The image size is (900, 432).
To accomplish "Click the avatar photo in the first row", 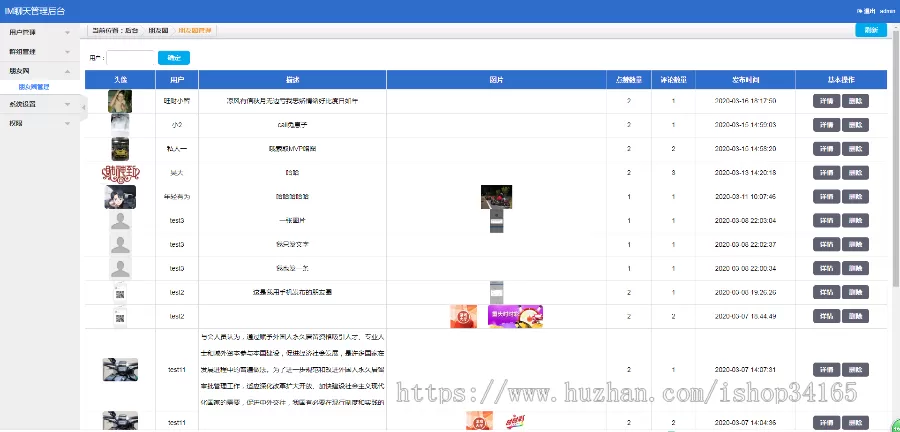I will point(120,101).
